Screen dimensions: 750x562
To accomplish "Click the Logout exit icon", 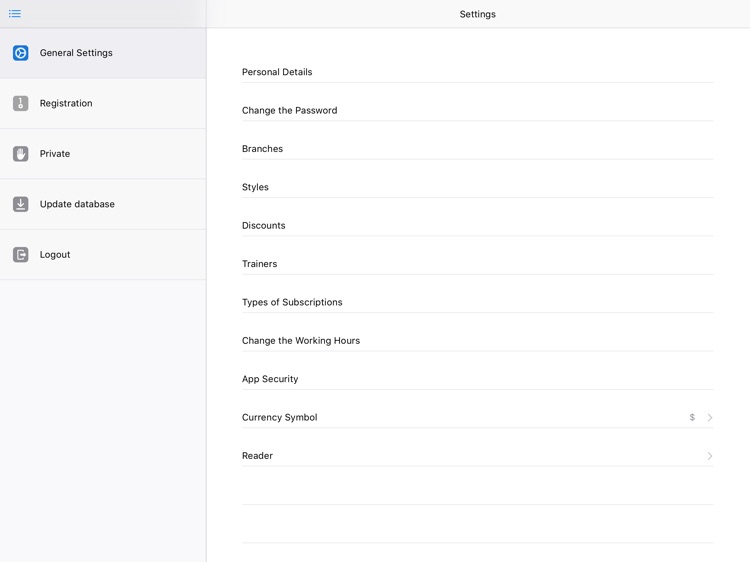I will point(21,254).
